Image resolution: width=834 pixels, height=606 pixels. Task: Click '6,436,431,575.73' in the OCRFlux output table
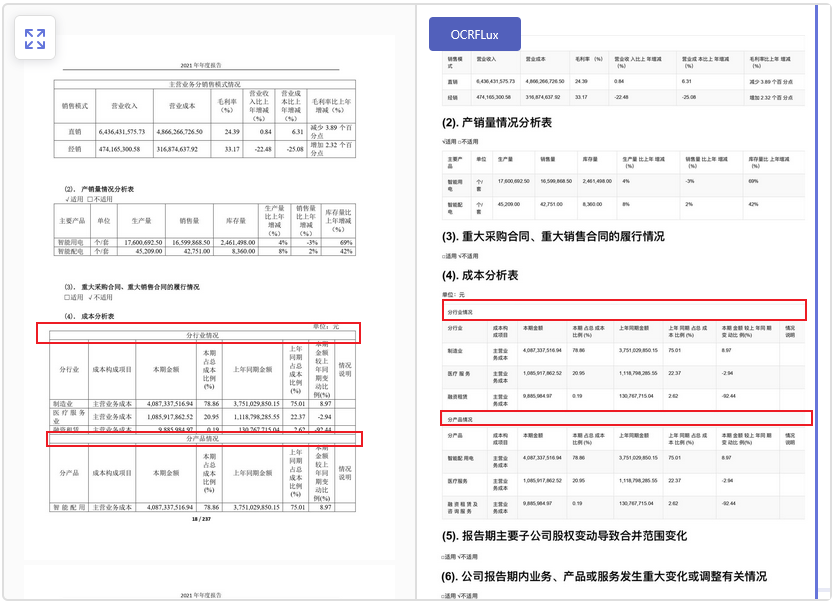coord(495,81)
